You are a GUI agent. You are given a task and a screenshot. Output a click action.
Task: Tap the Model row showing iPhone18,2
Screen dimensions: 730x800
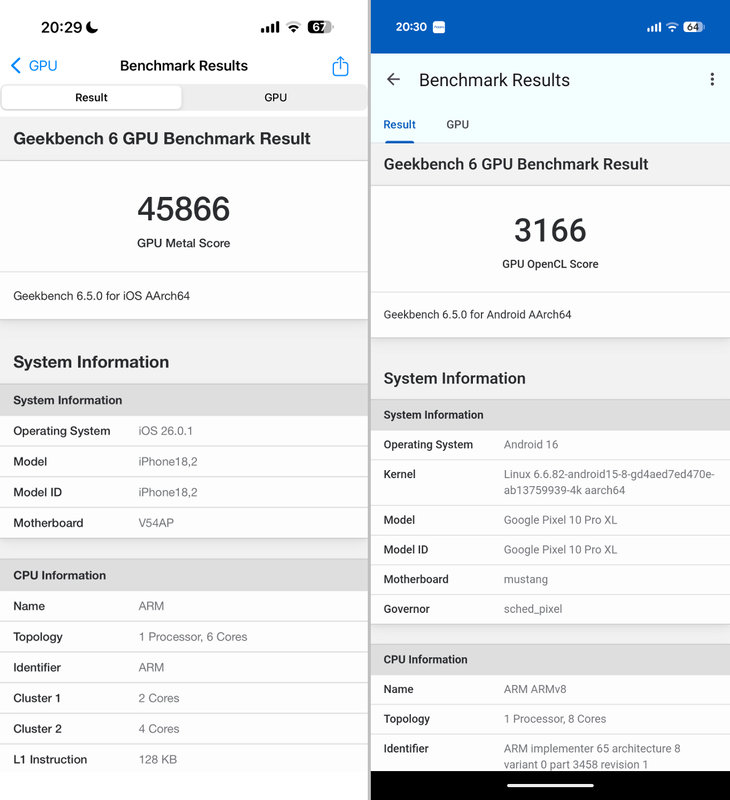coord(184,462)
